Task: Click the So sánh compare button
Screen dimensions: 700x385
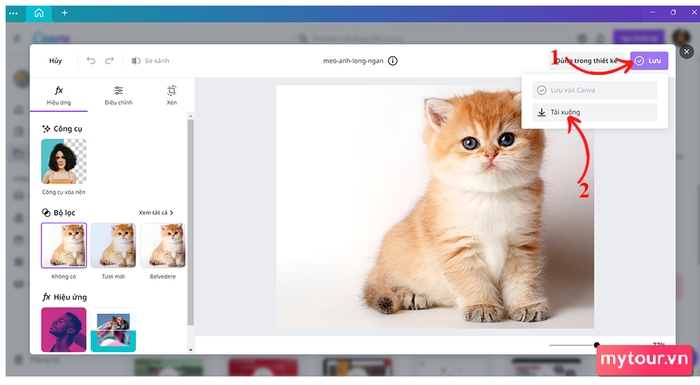Action: (x=150, y=61)
